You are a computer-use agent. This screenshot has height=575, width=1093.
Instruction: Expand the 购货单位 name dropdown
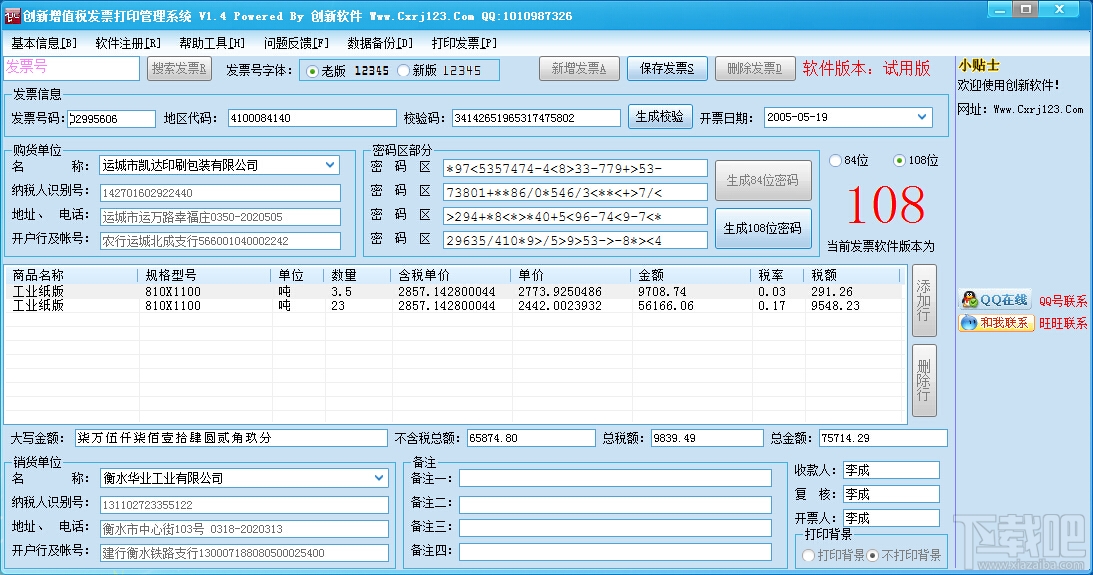330,165
